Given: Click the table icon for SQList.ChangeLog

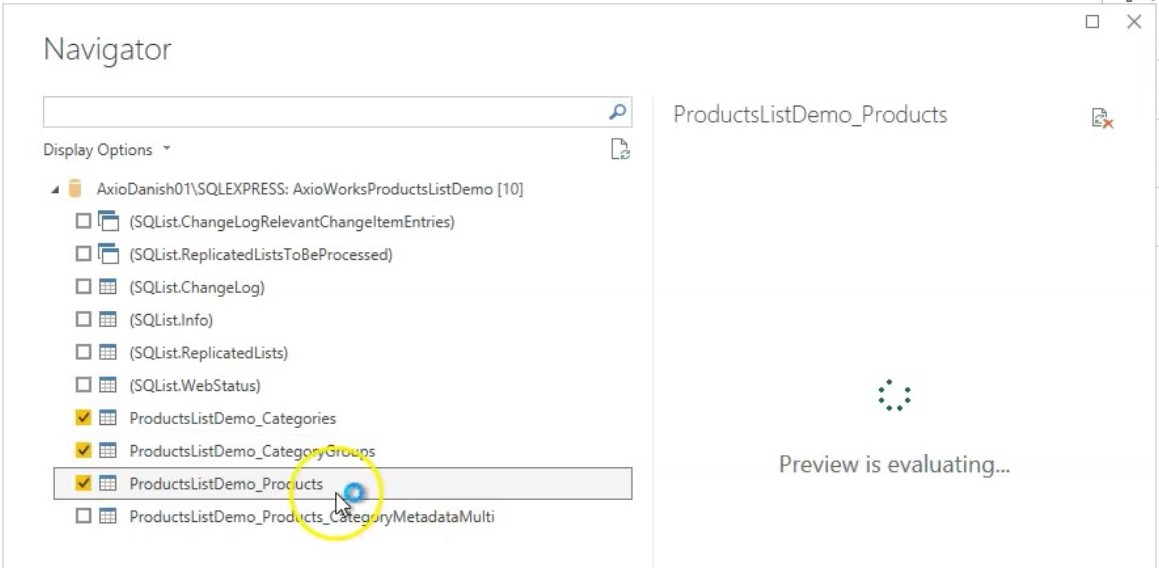Looking at the screenshot, I should click(108, 287).
